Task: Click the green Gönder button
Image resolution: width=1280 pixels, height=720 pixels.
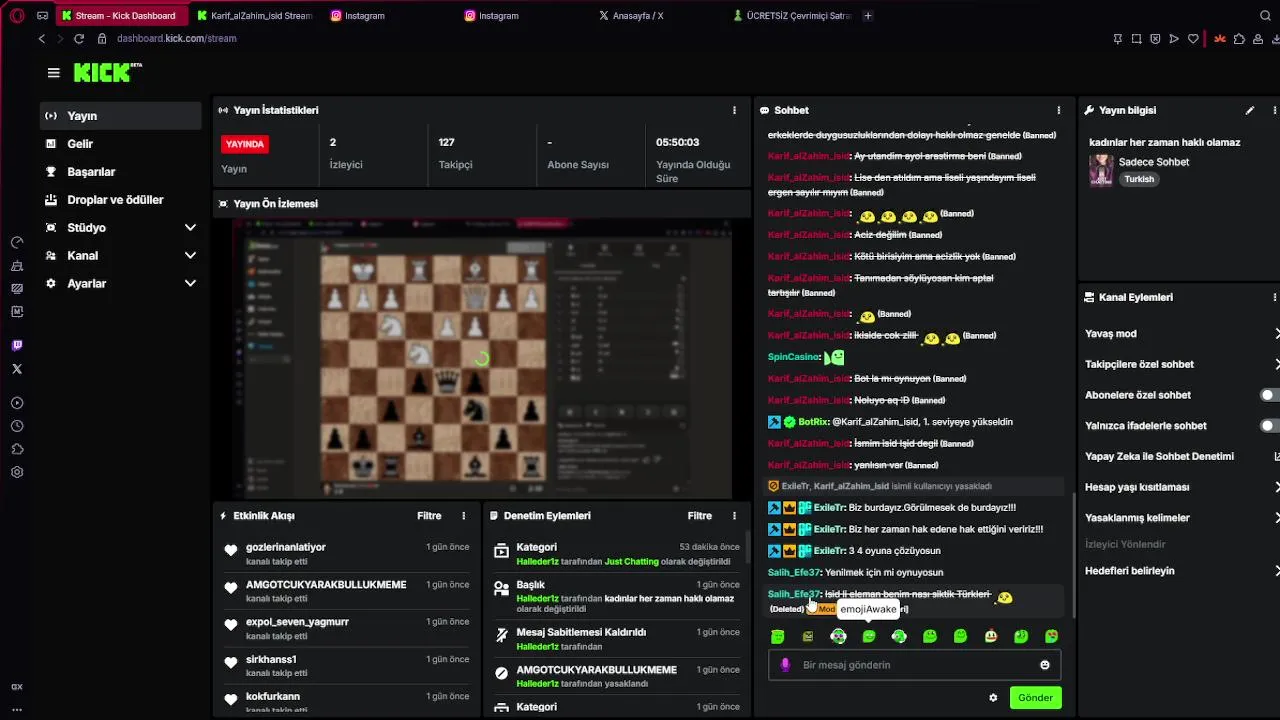Action: click(x=1035, y=698)
